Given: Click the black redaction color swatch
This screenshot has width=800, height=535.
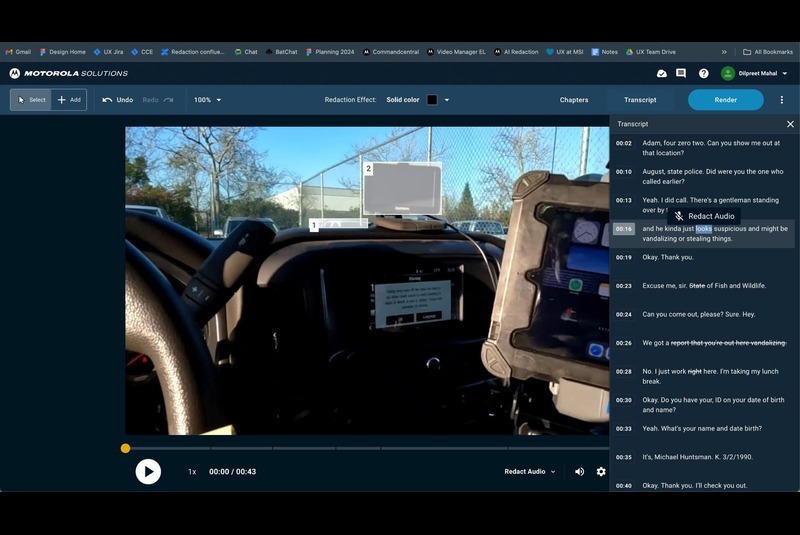Looking at the screenshot, I should click(432, 100).
